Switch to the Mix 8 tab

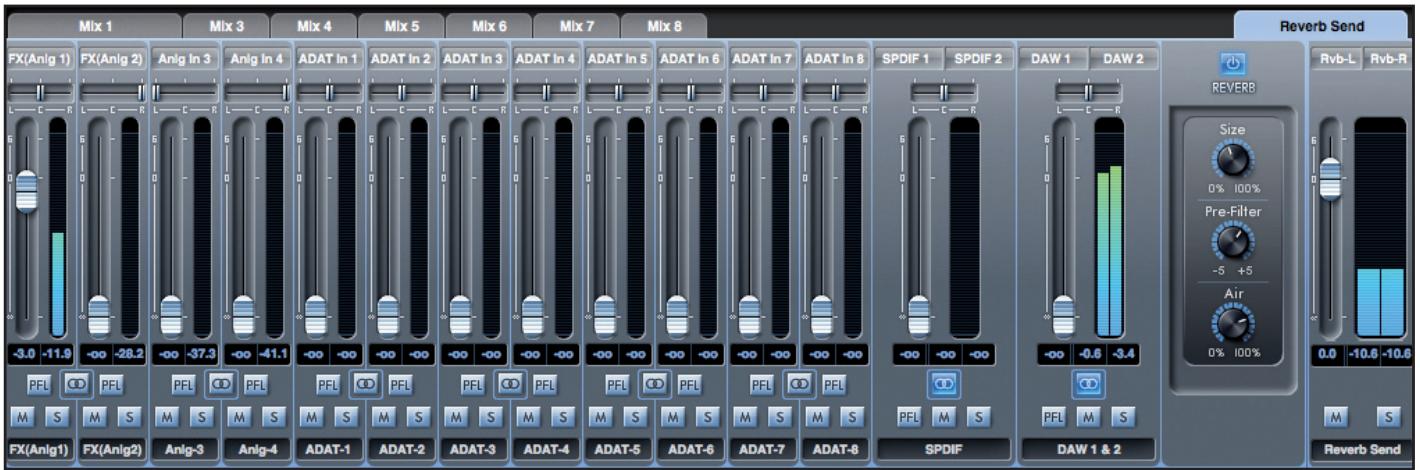(663, 24)
